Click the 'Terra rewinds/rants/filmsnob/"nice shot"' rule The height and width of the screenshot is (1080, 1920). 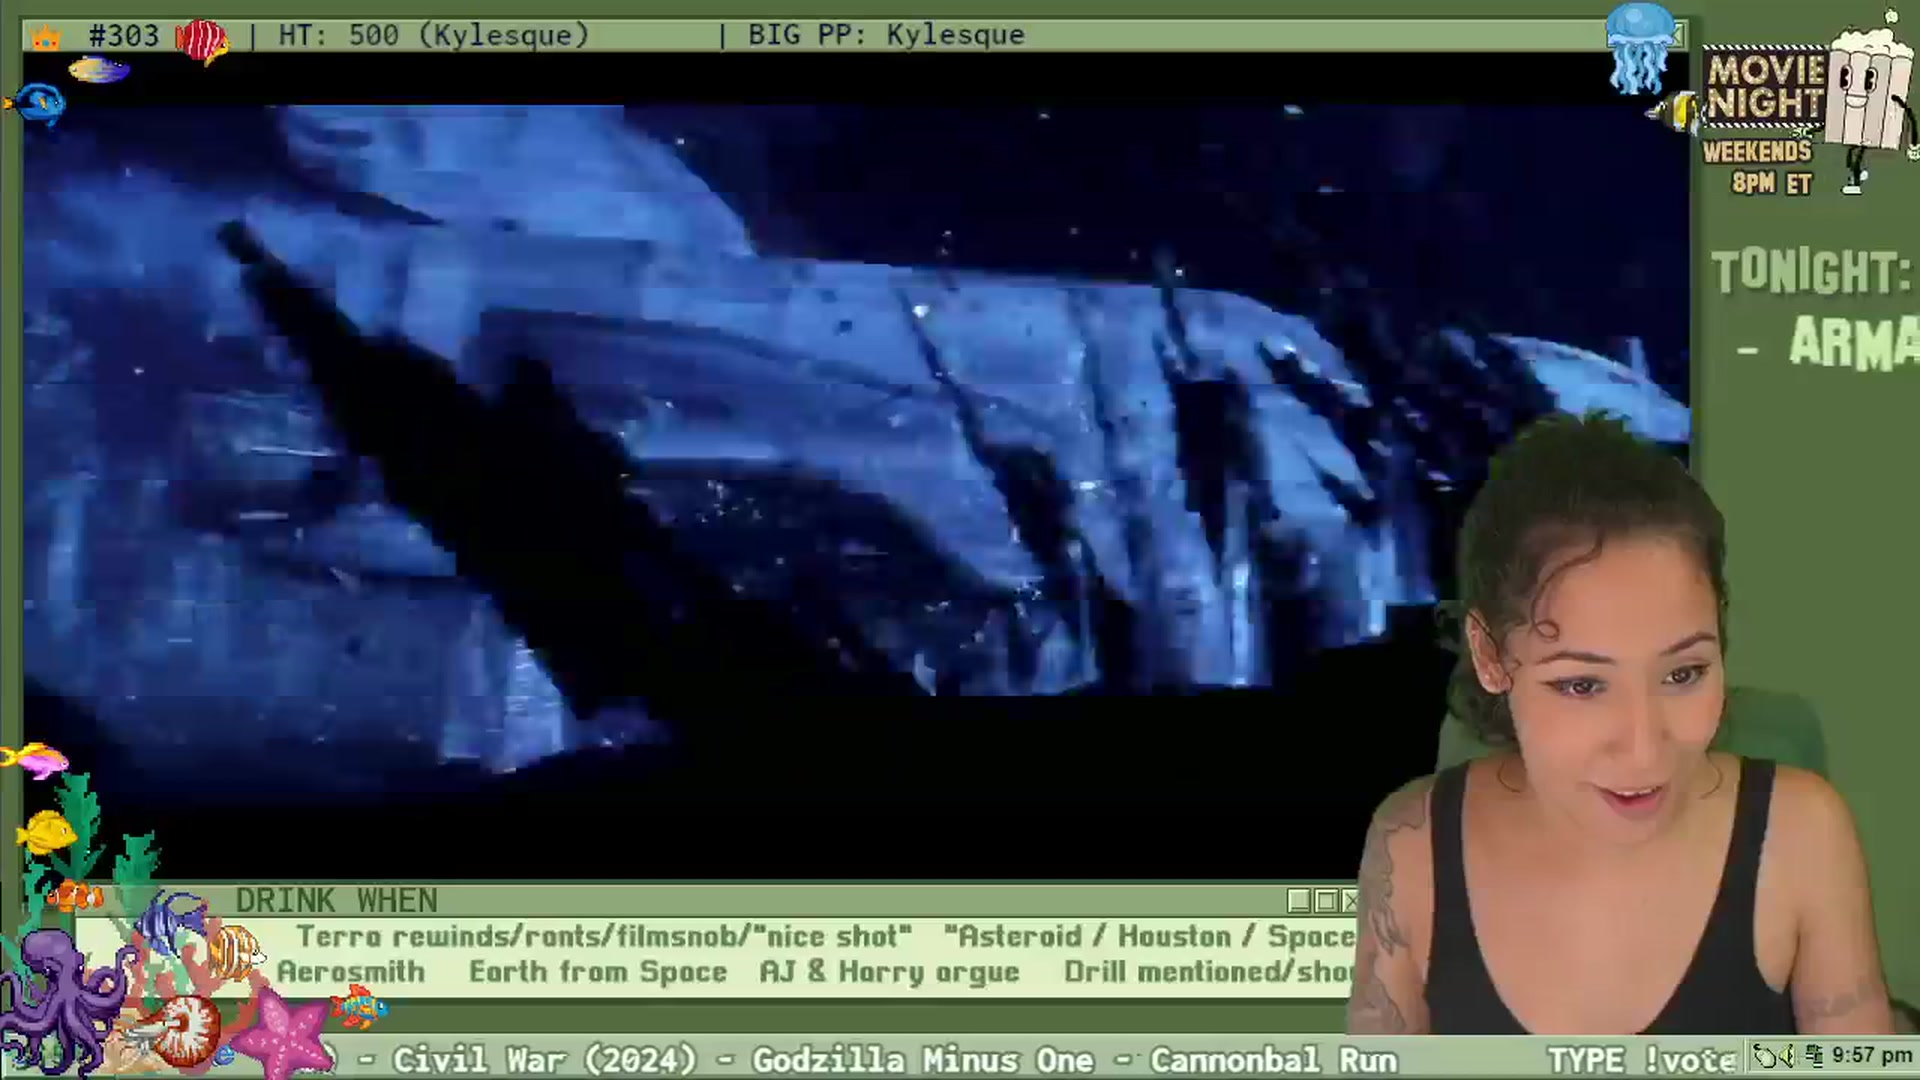[x=604, y=937]
